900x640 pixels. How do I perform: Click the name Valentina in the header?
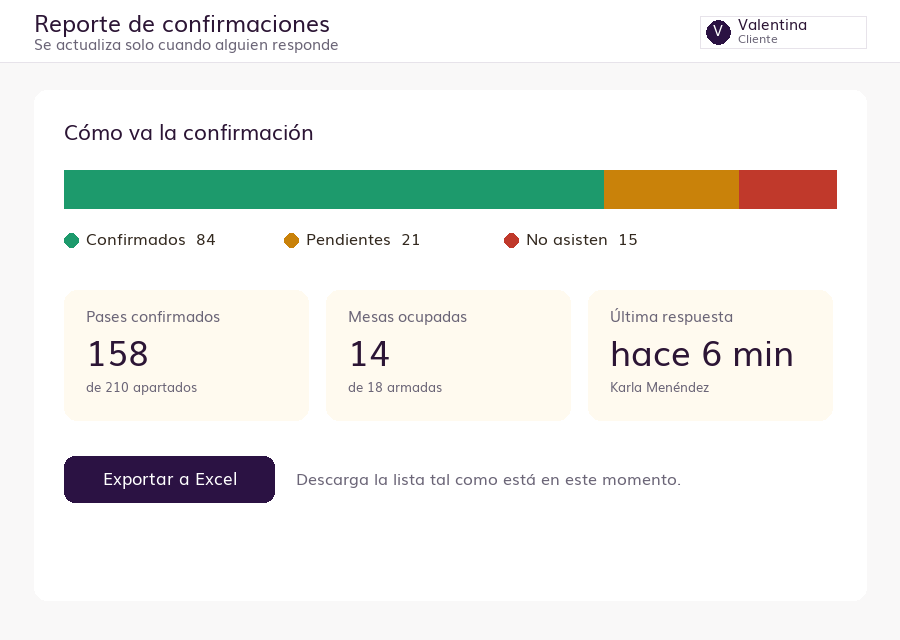pos(773,25)
